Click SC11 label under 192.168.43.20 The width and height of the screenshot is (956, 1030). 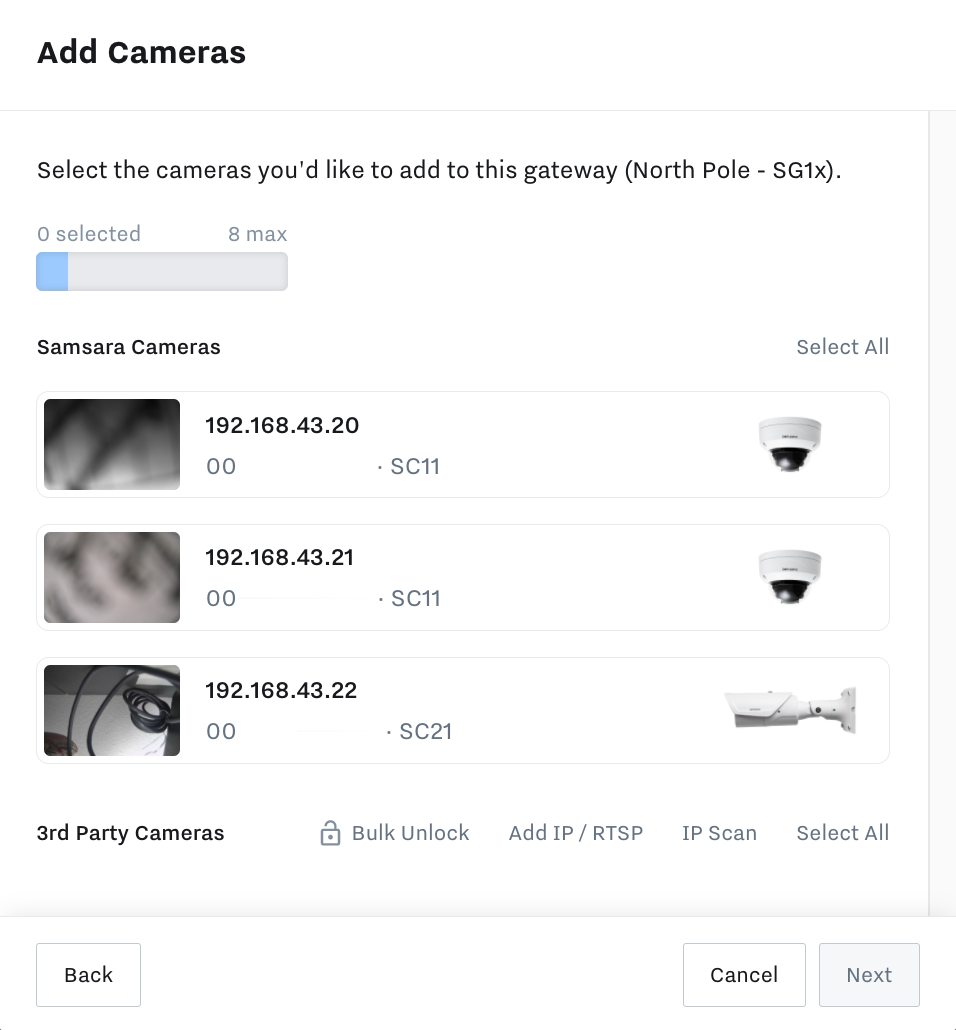click(x=415, y=466)
